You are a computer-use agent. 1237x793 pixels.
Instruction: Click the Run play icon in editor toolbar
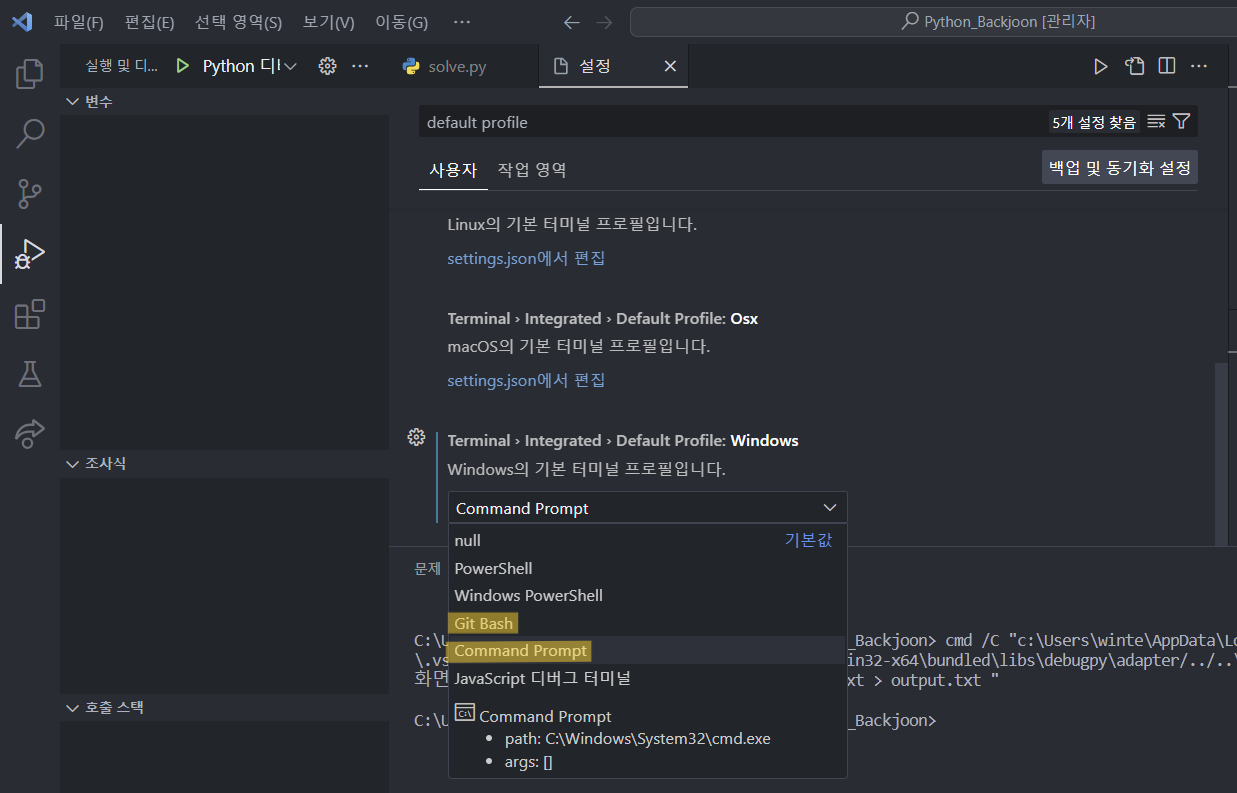[x=1100, y=66]
